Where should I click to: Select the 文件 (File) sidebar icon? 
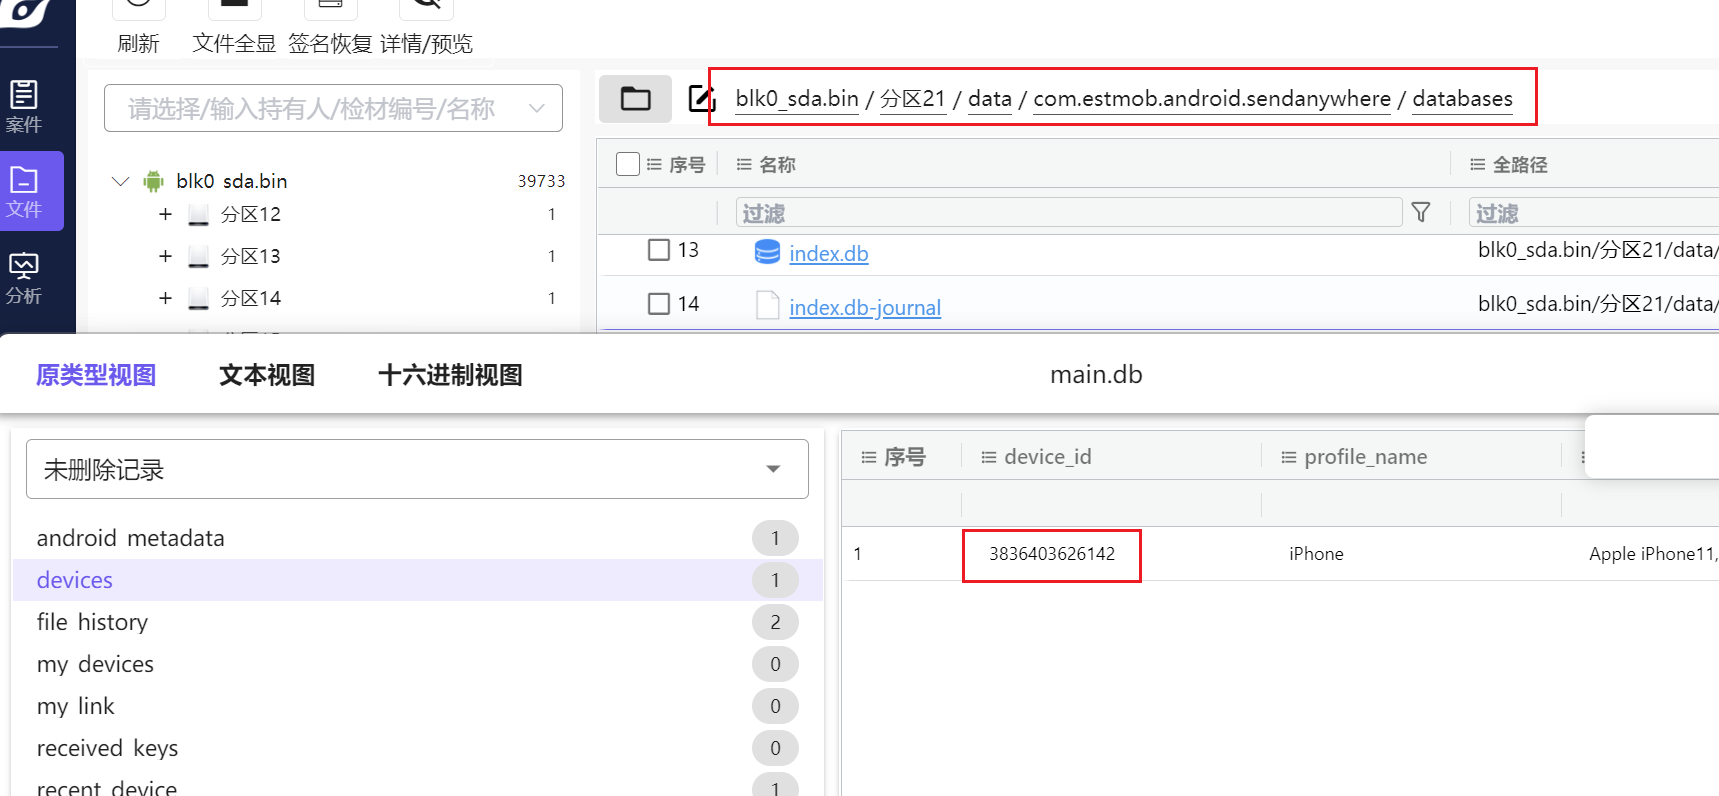pyautogui.click(x=24, y=191)
